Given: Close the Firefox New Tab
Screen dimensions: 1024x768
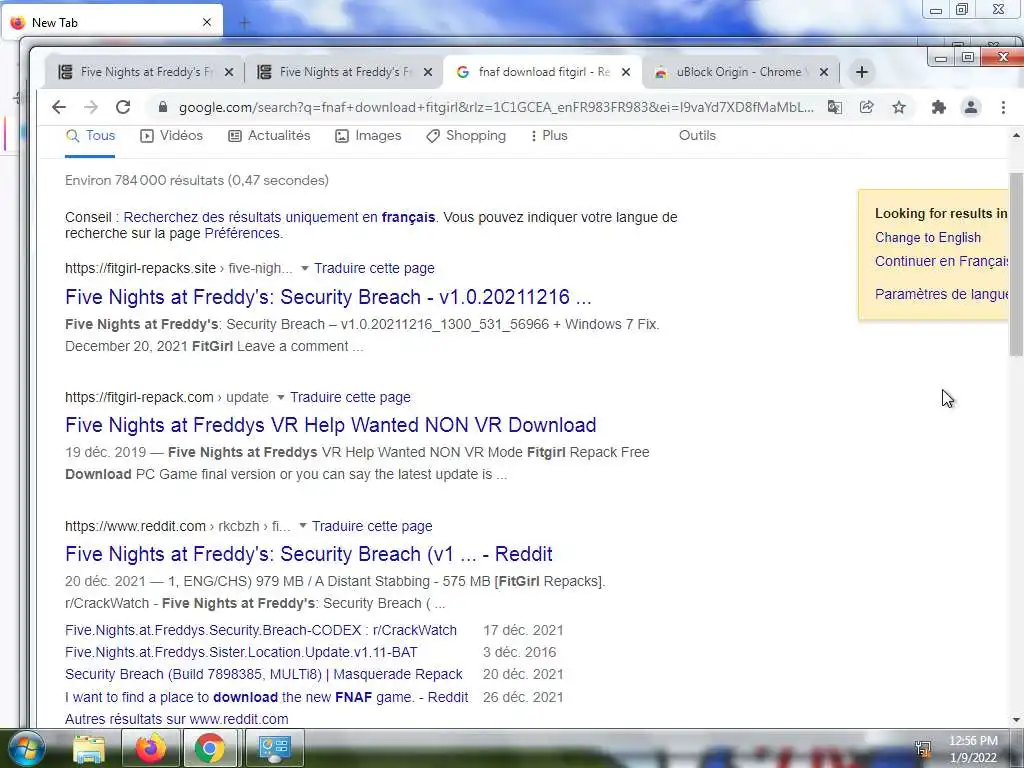Looking at the screenshot, I should [207, 22].
